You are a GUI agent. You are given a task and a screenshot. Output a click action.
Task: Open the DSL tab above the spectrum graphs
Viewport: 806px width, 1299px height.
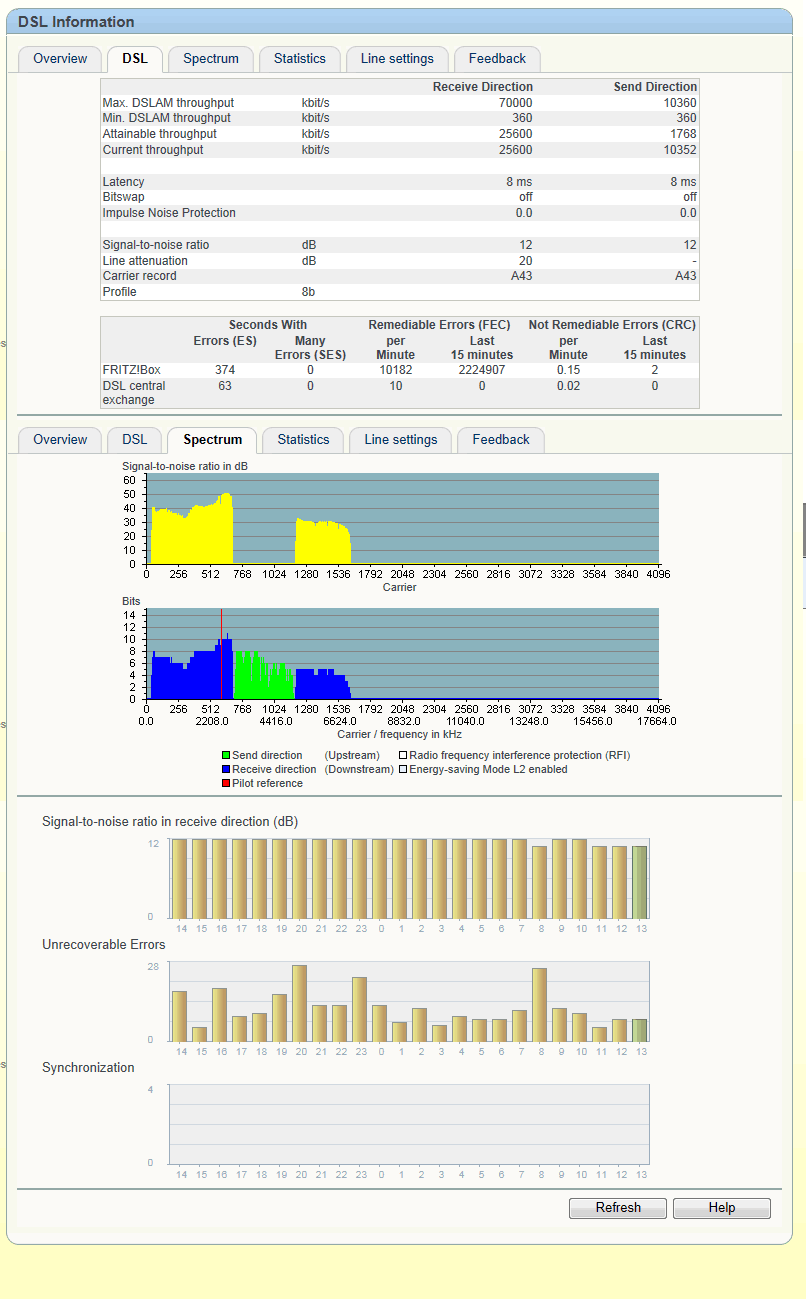click(134, 440)
